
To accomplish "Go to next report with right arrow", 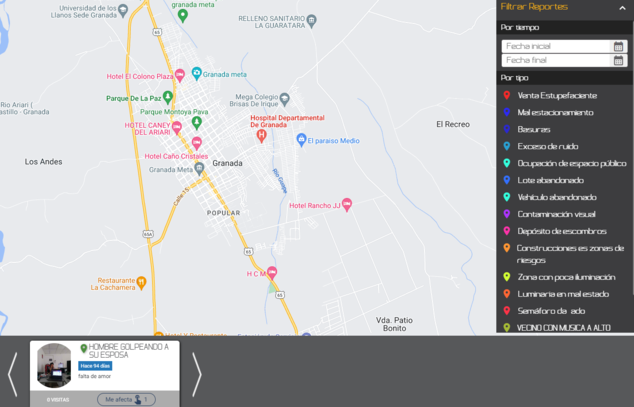I will point(197,374).
